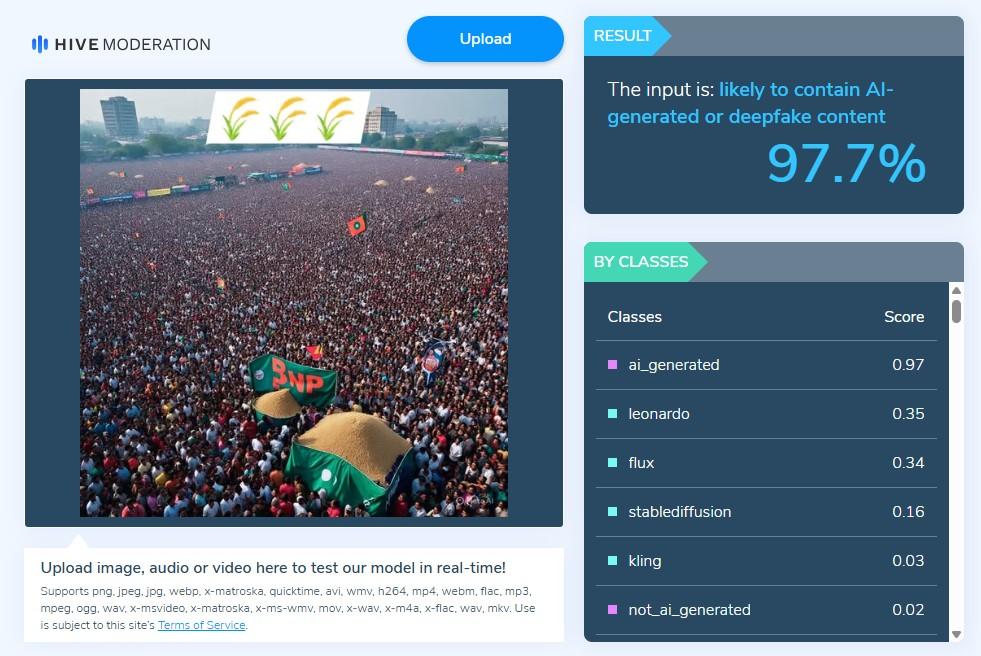The image size is (981, 656).
Task: Click the not_ai_generated pink marker
Action: (612, 610)
